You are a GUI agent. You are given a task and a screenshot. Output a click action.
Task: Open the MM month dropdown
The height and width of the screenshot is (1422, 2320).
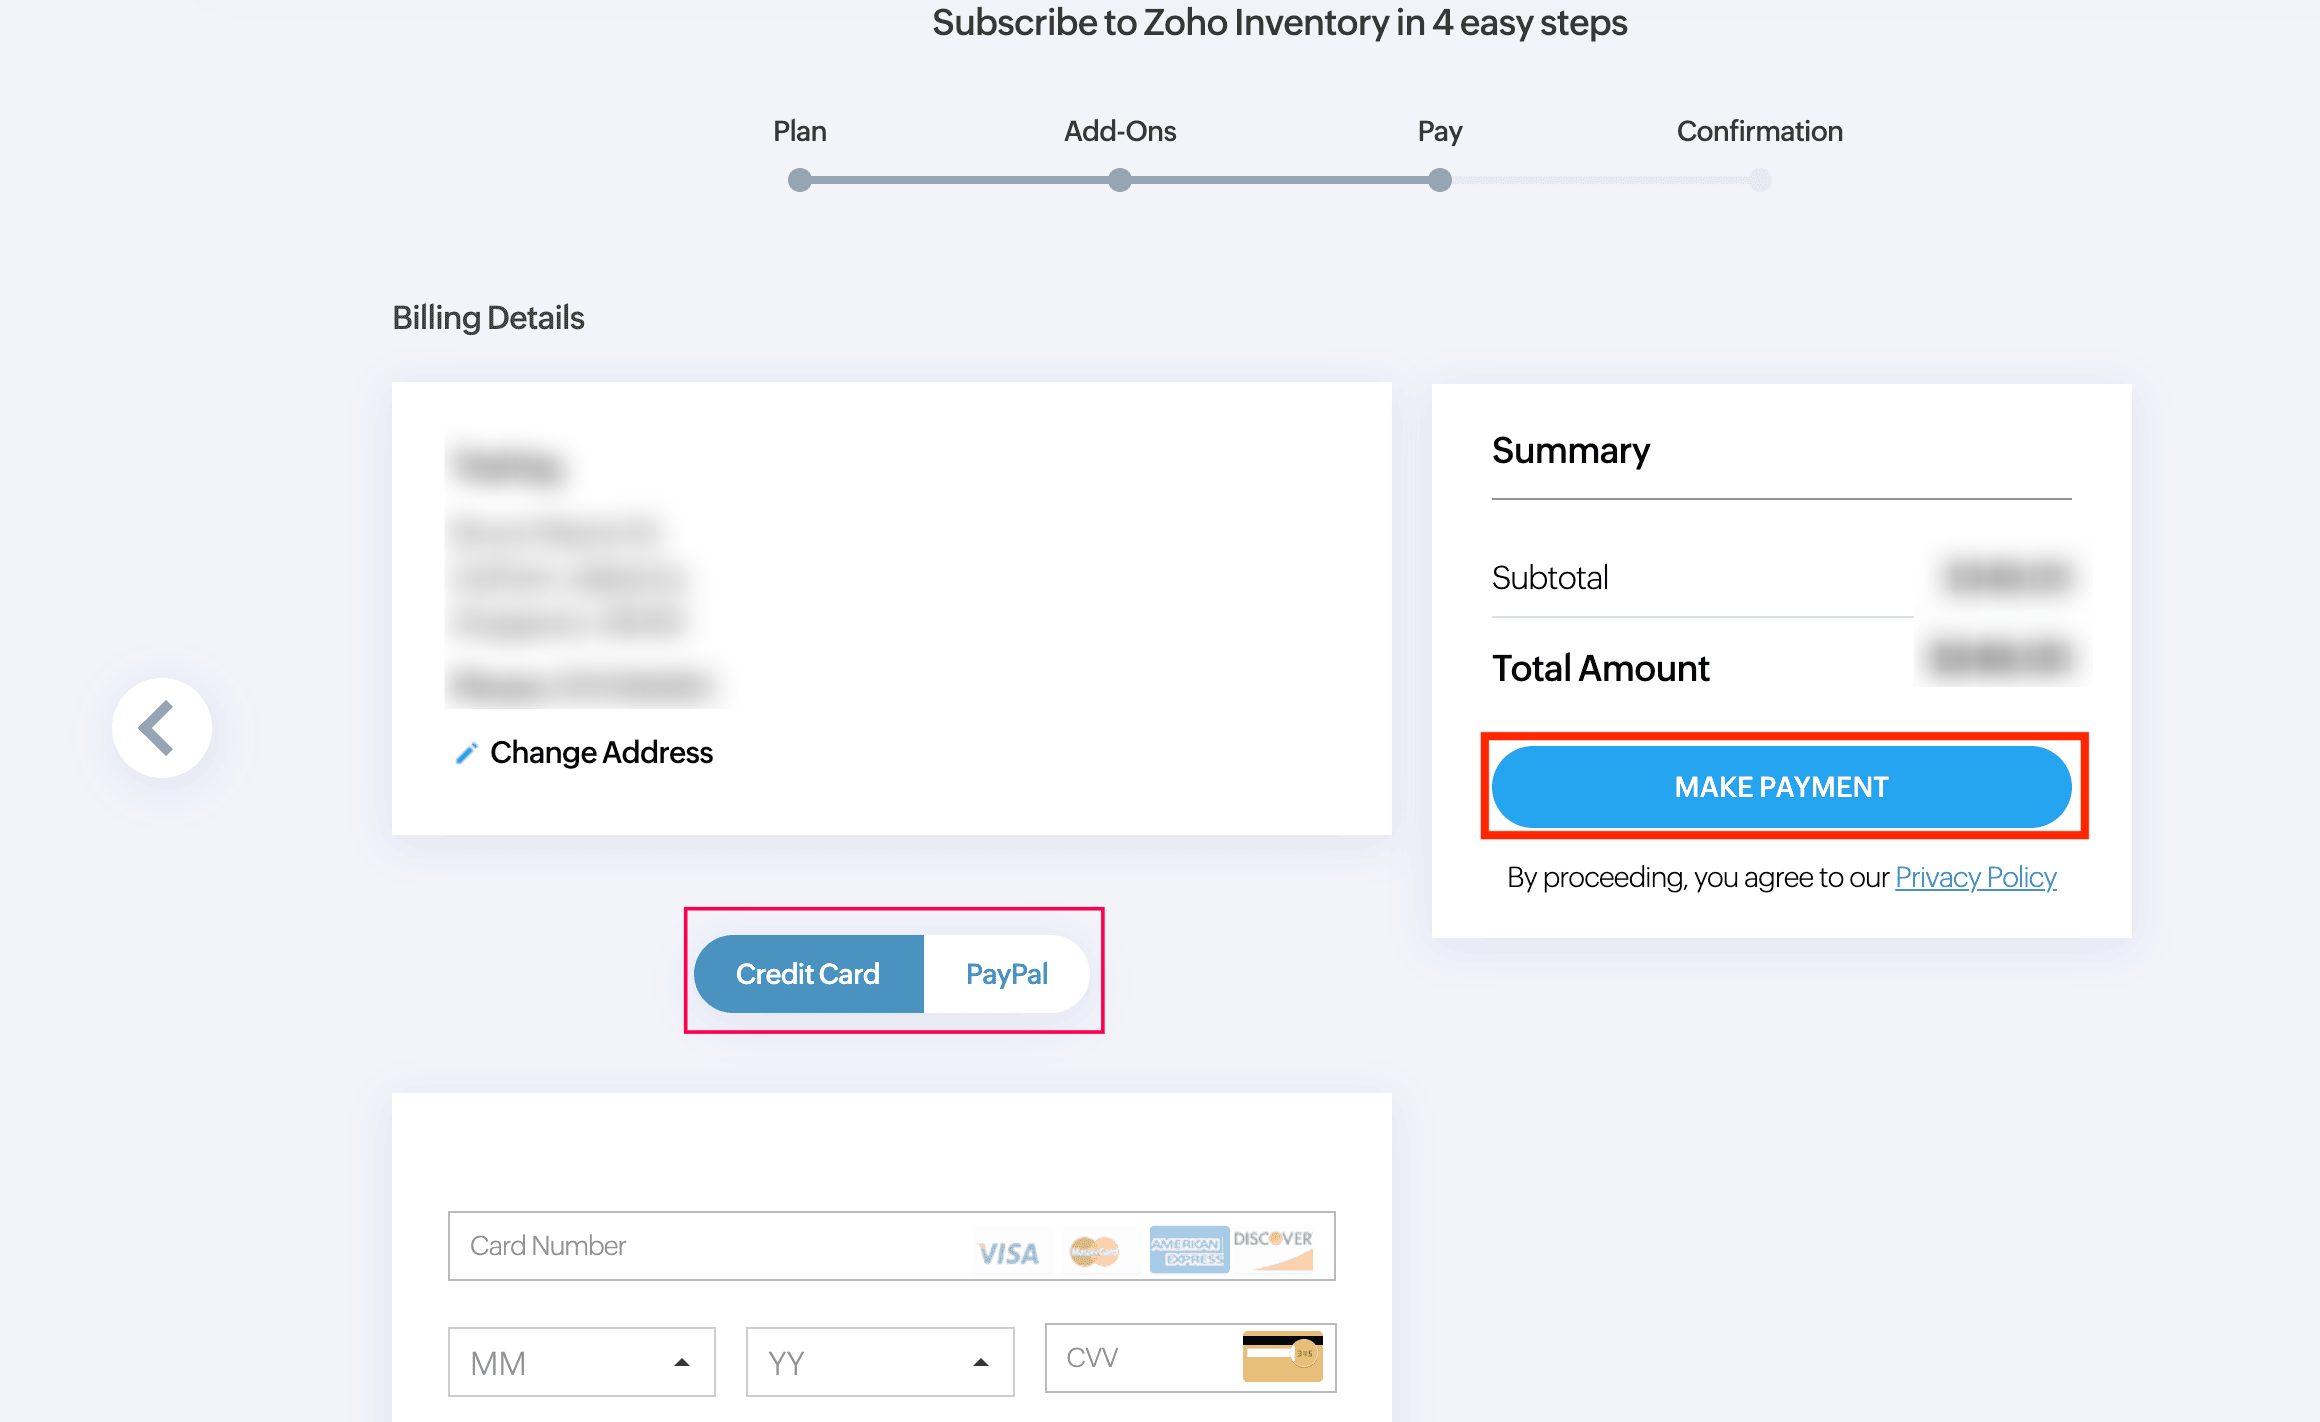click(581, 1361)
